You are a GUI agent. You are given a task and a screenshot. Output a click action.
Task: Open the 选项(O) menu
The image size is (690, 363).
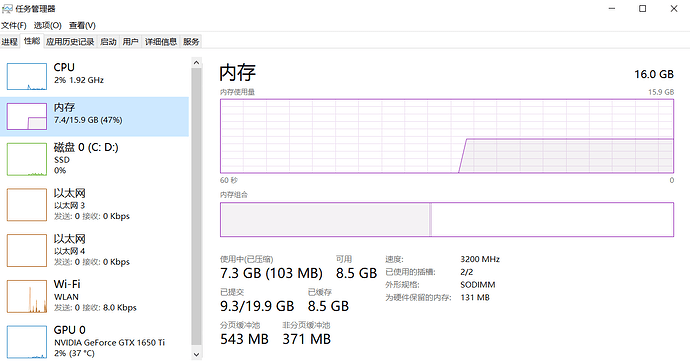click(x=48, y=26)
